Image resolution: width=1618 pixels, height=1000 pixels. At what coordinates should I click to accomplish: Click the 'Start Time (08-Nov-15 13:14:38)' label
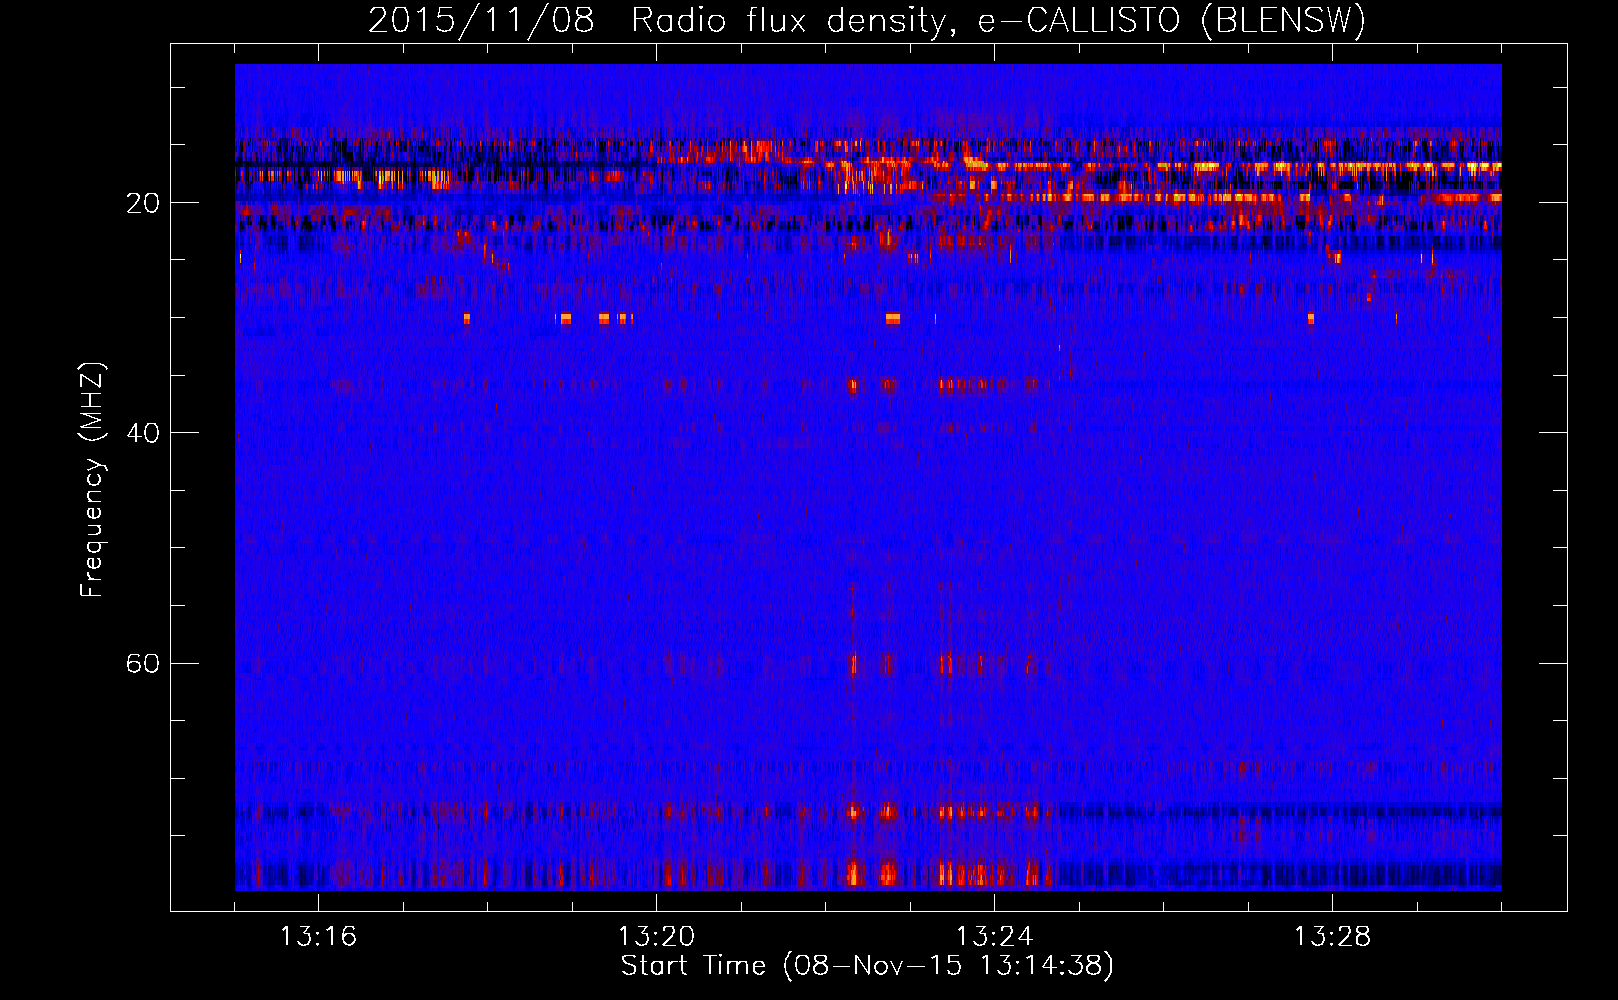tap(867, 966)
